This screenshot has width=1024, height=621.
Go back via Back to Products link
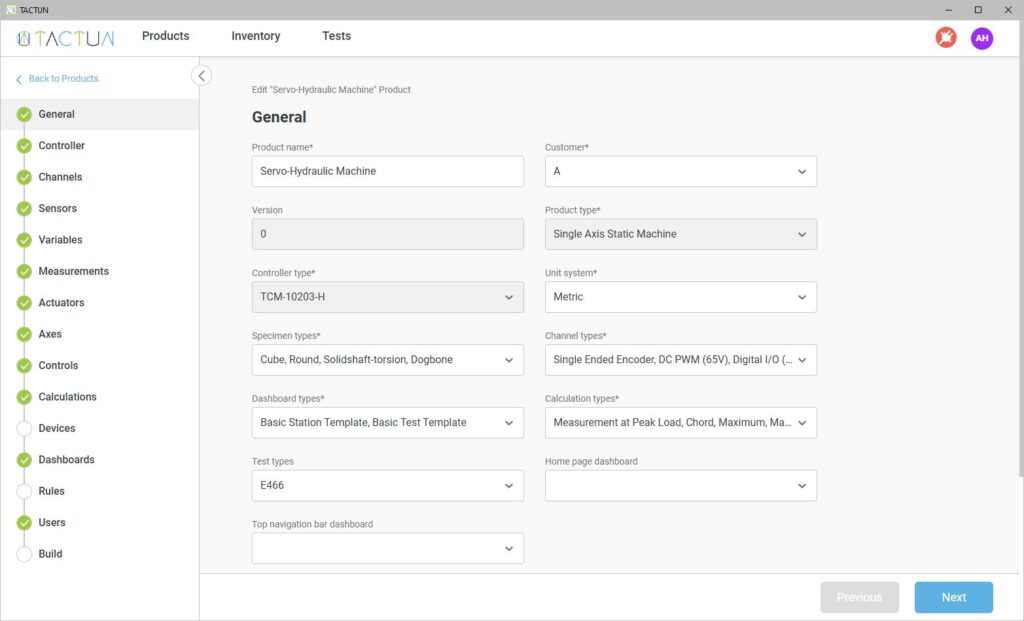click(x=62, y=79)
